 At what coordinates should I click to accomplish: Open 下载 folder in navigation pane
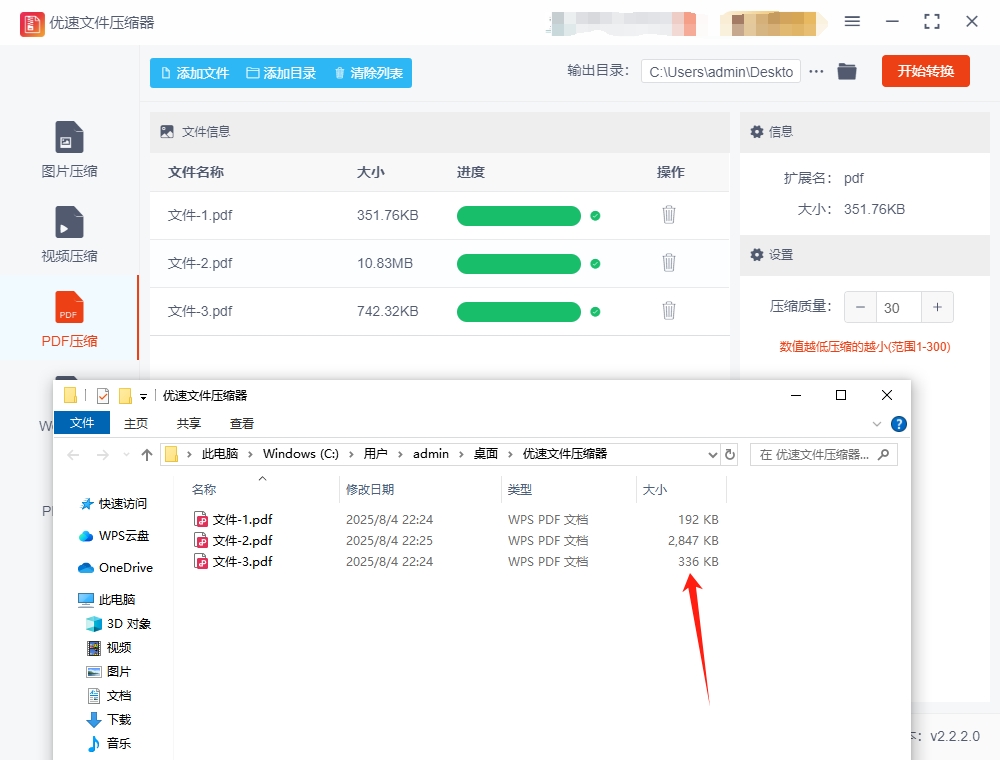(108, 719)
